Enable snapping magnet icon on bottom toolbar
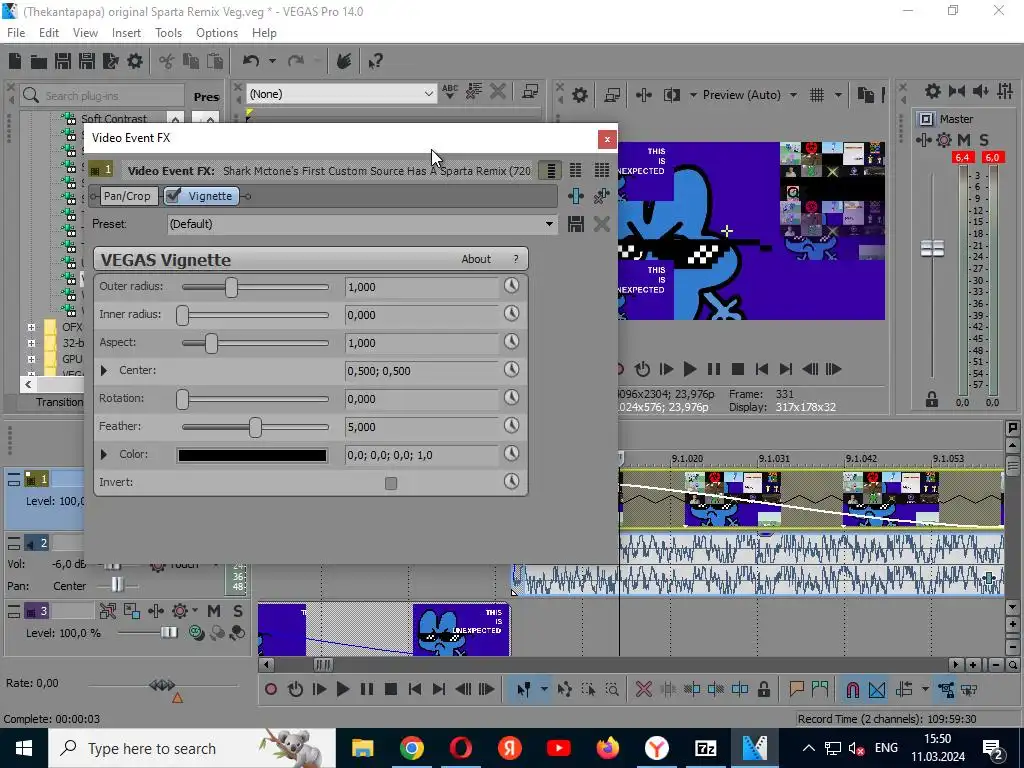The height and width of the screenshot is (768, 1024). pos(852,690)
